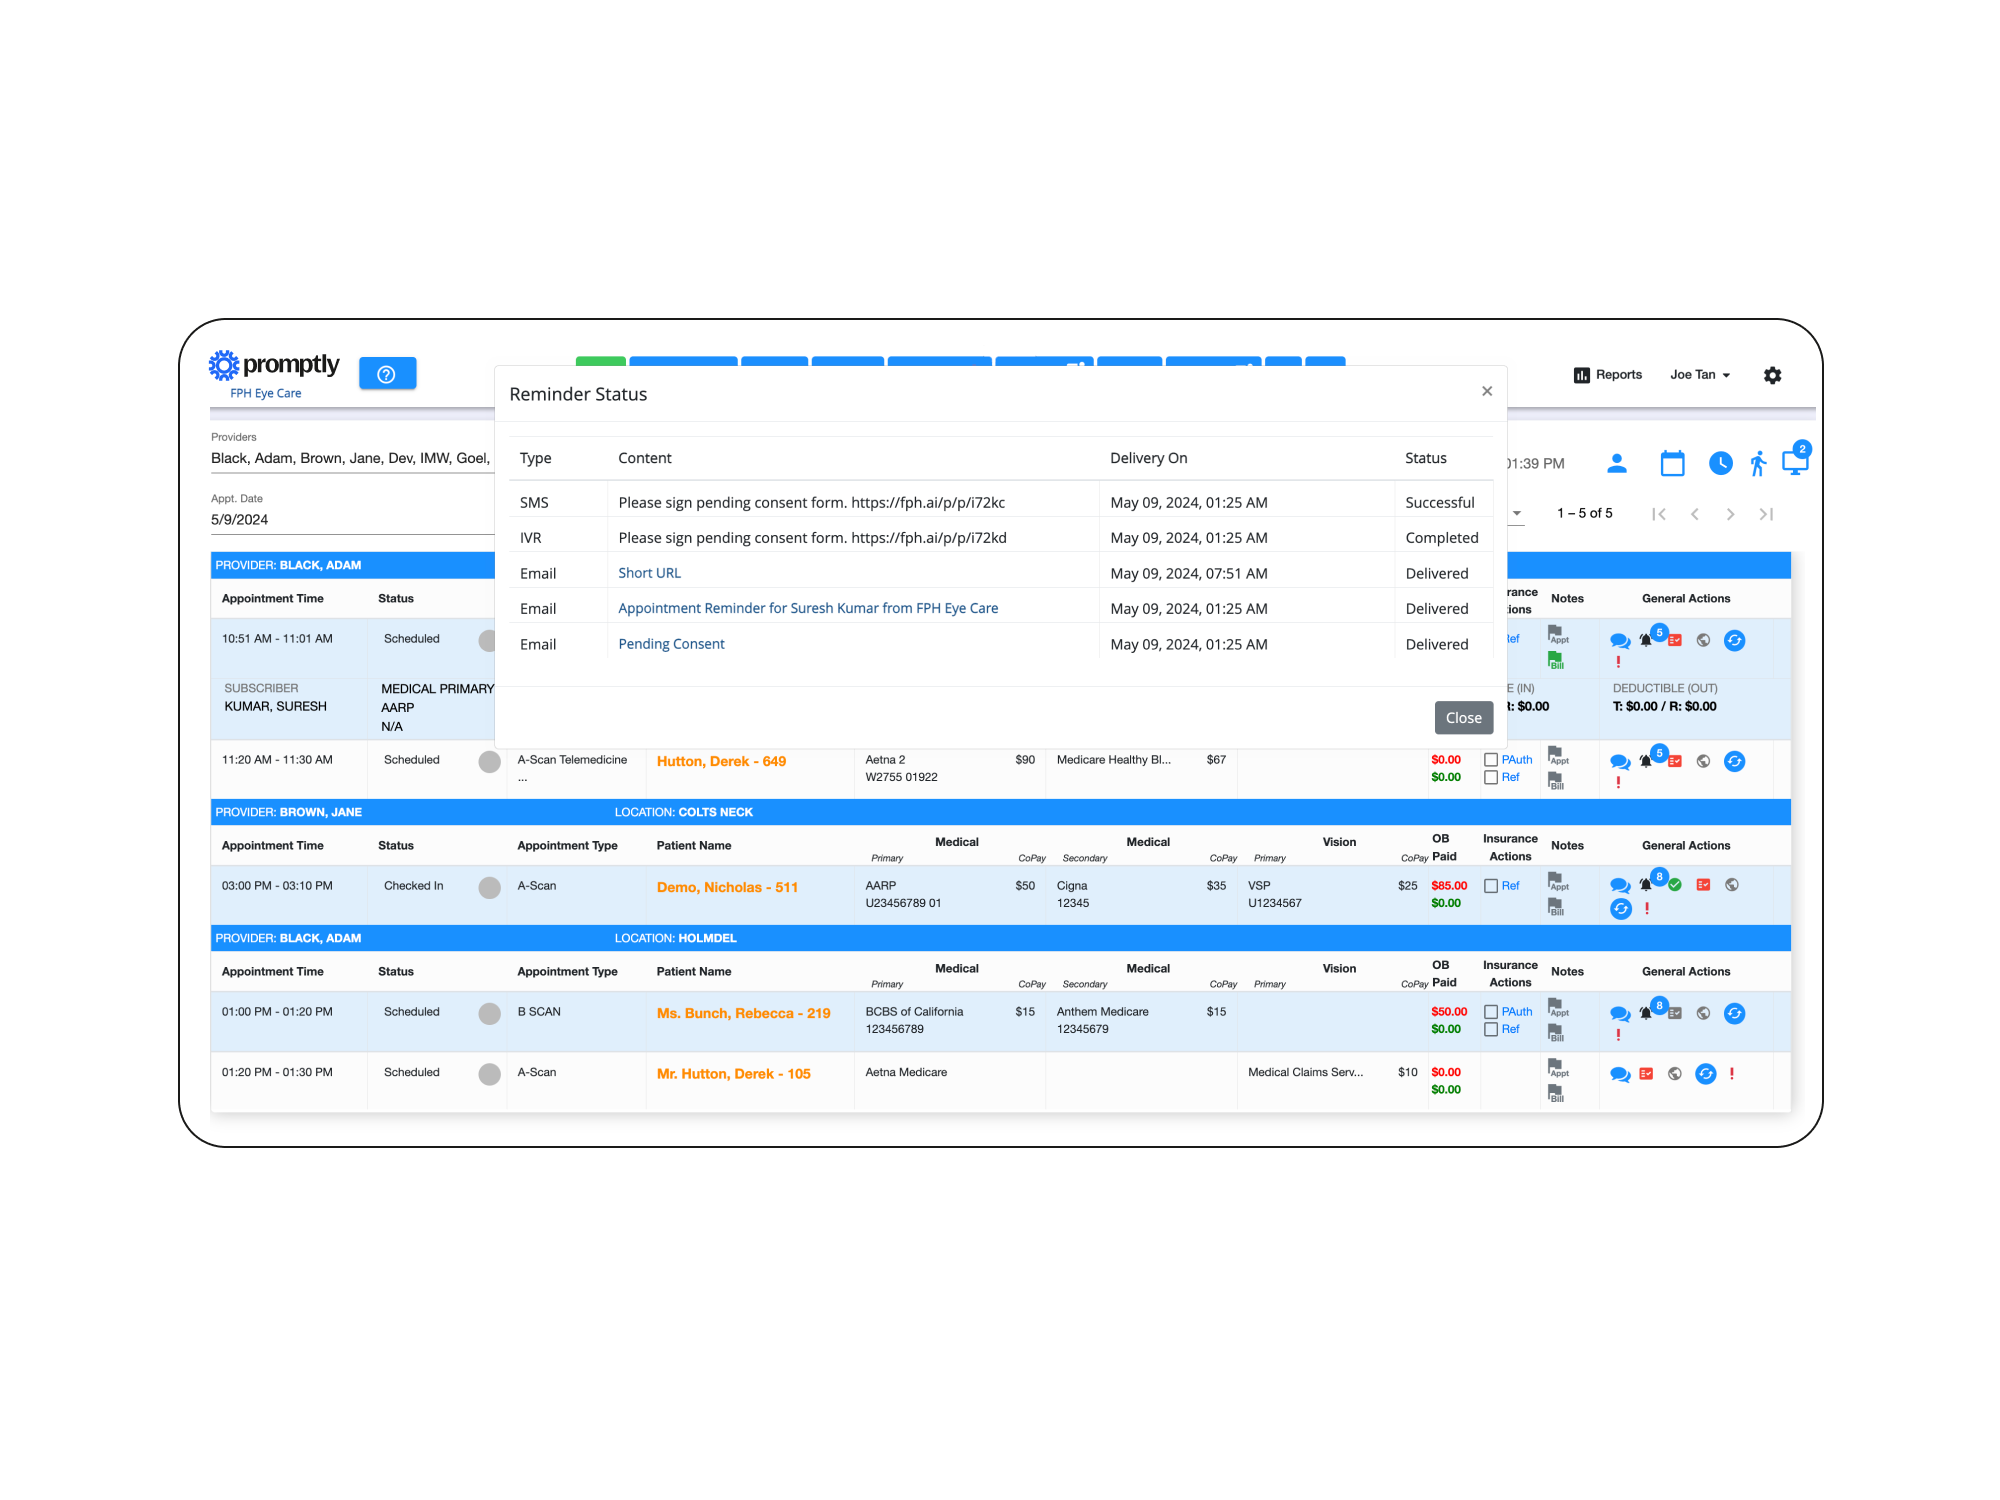
Task: Click the green Bill flag in Kumar row
Action: pos(1556,660)
